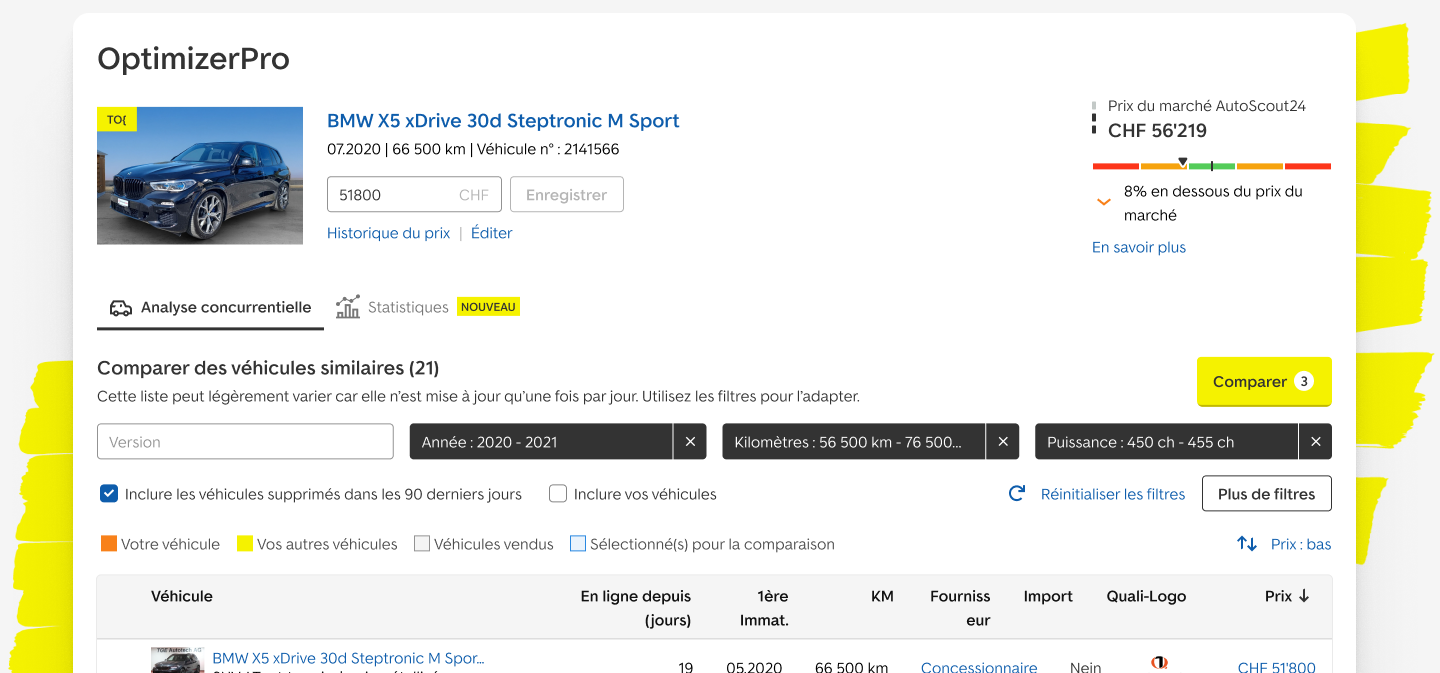The height and width of the screenshot is (673, 1440).
Task: Click the market price gauge marker
Action: pyautogui.click(x=1183, y=161)
